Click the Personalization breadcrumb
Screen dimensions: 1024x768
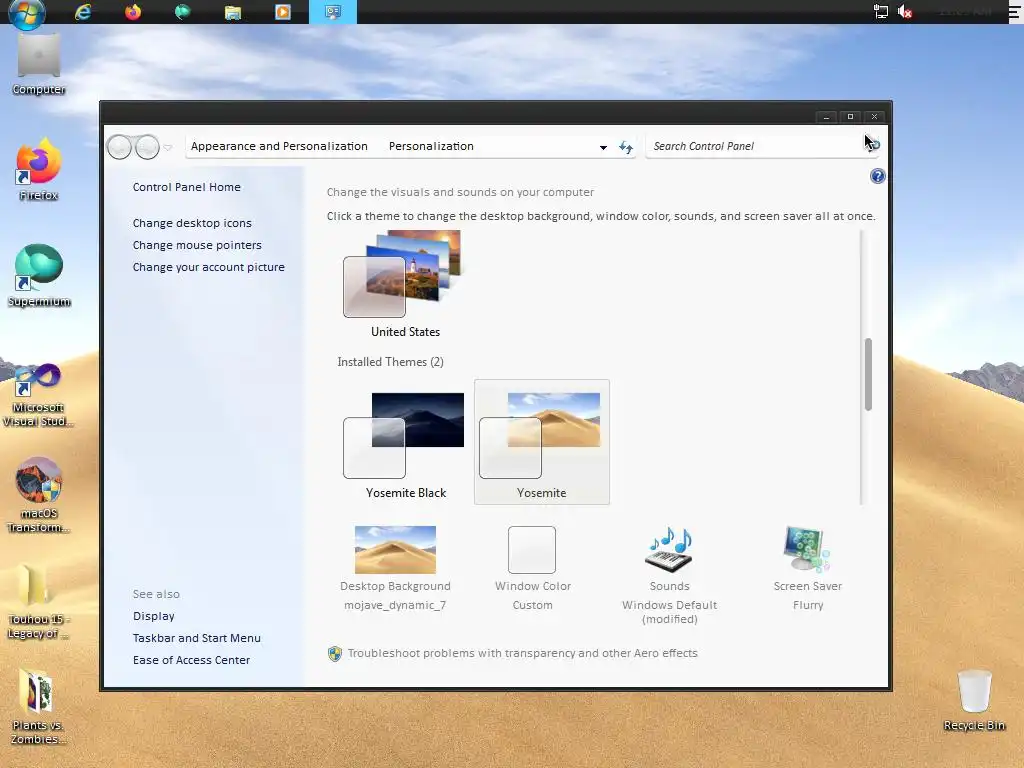click(431, 146)
